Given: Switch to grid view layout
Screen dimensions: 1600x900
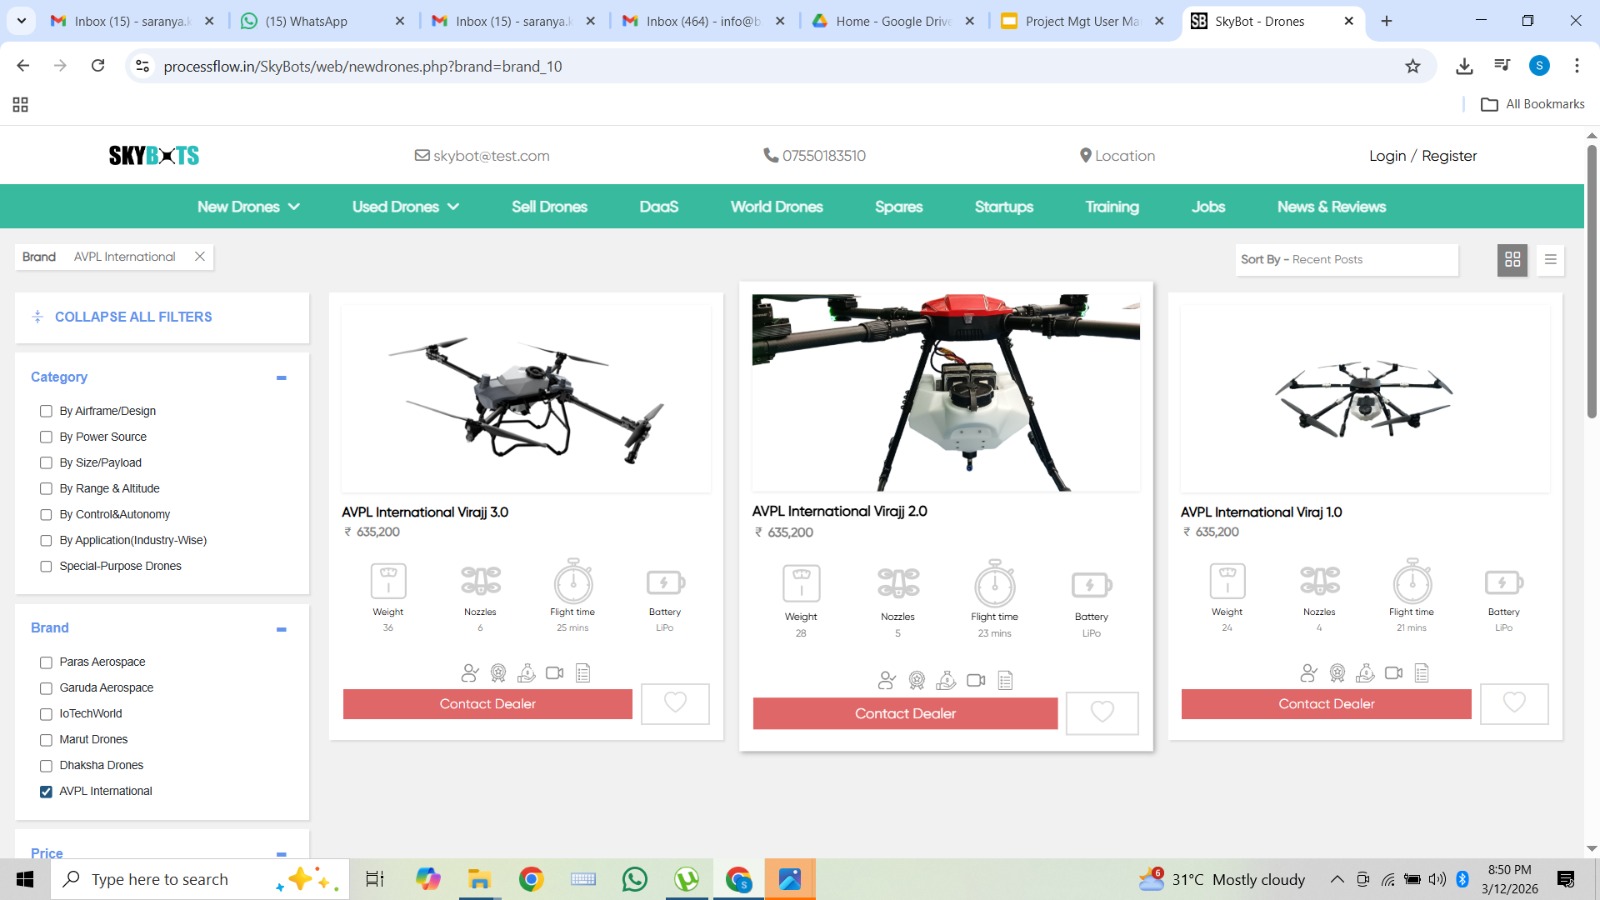Looking at the screenshot, I should (x=1512, y=260).
